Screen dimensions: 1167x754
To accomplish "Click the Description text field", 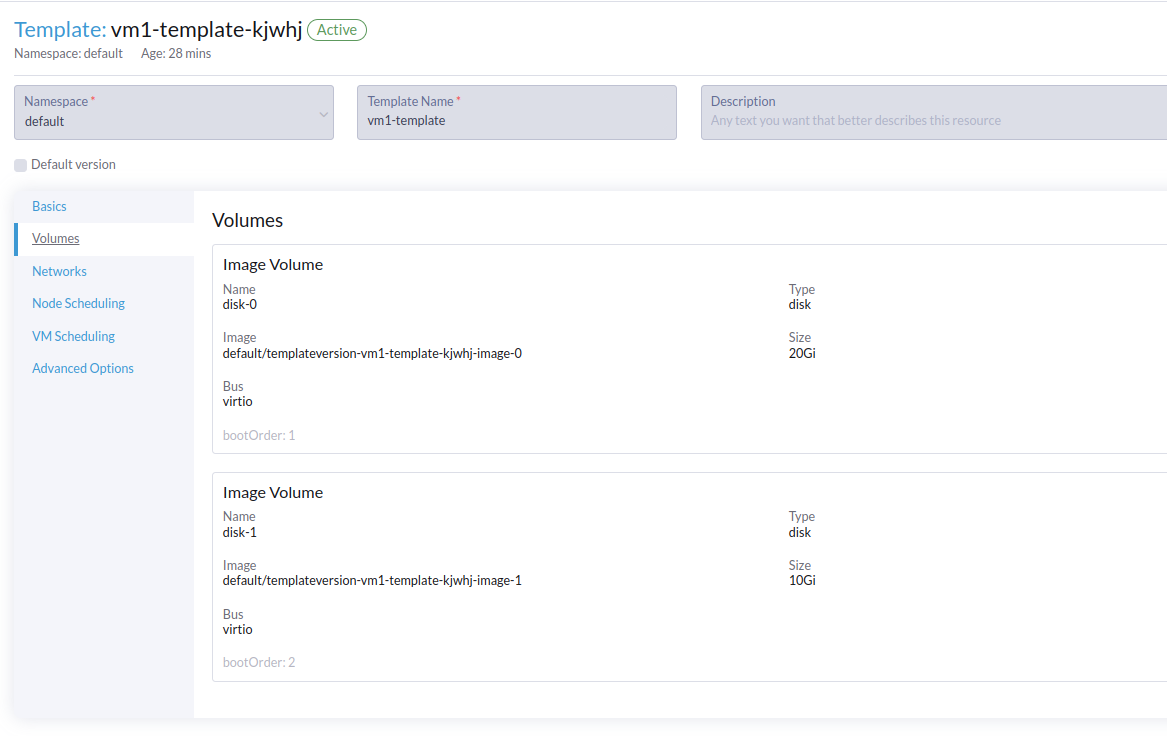I will click(x=930, y=120).
